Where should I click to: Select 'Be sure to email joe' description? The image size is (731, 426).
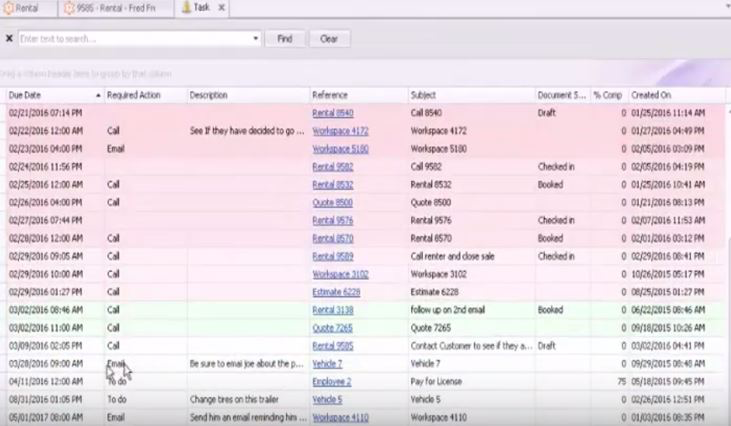[x=247, y=364]
